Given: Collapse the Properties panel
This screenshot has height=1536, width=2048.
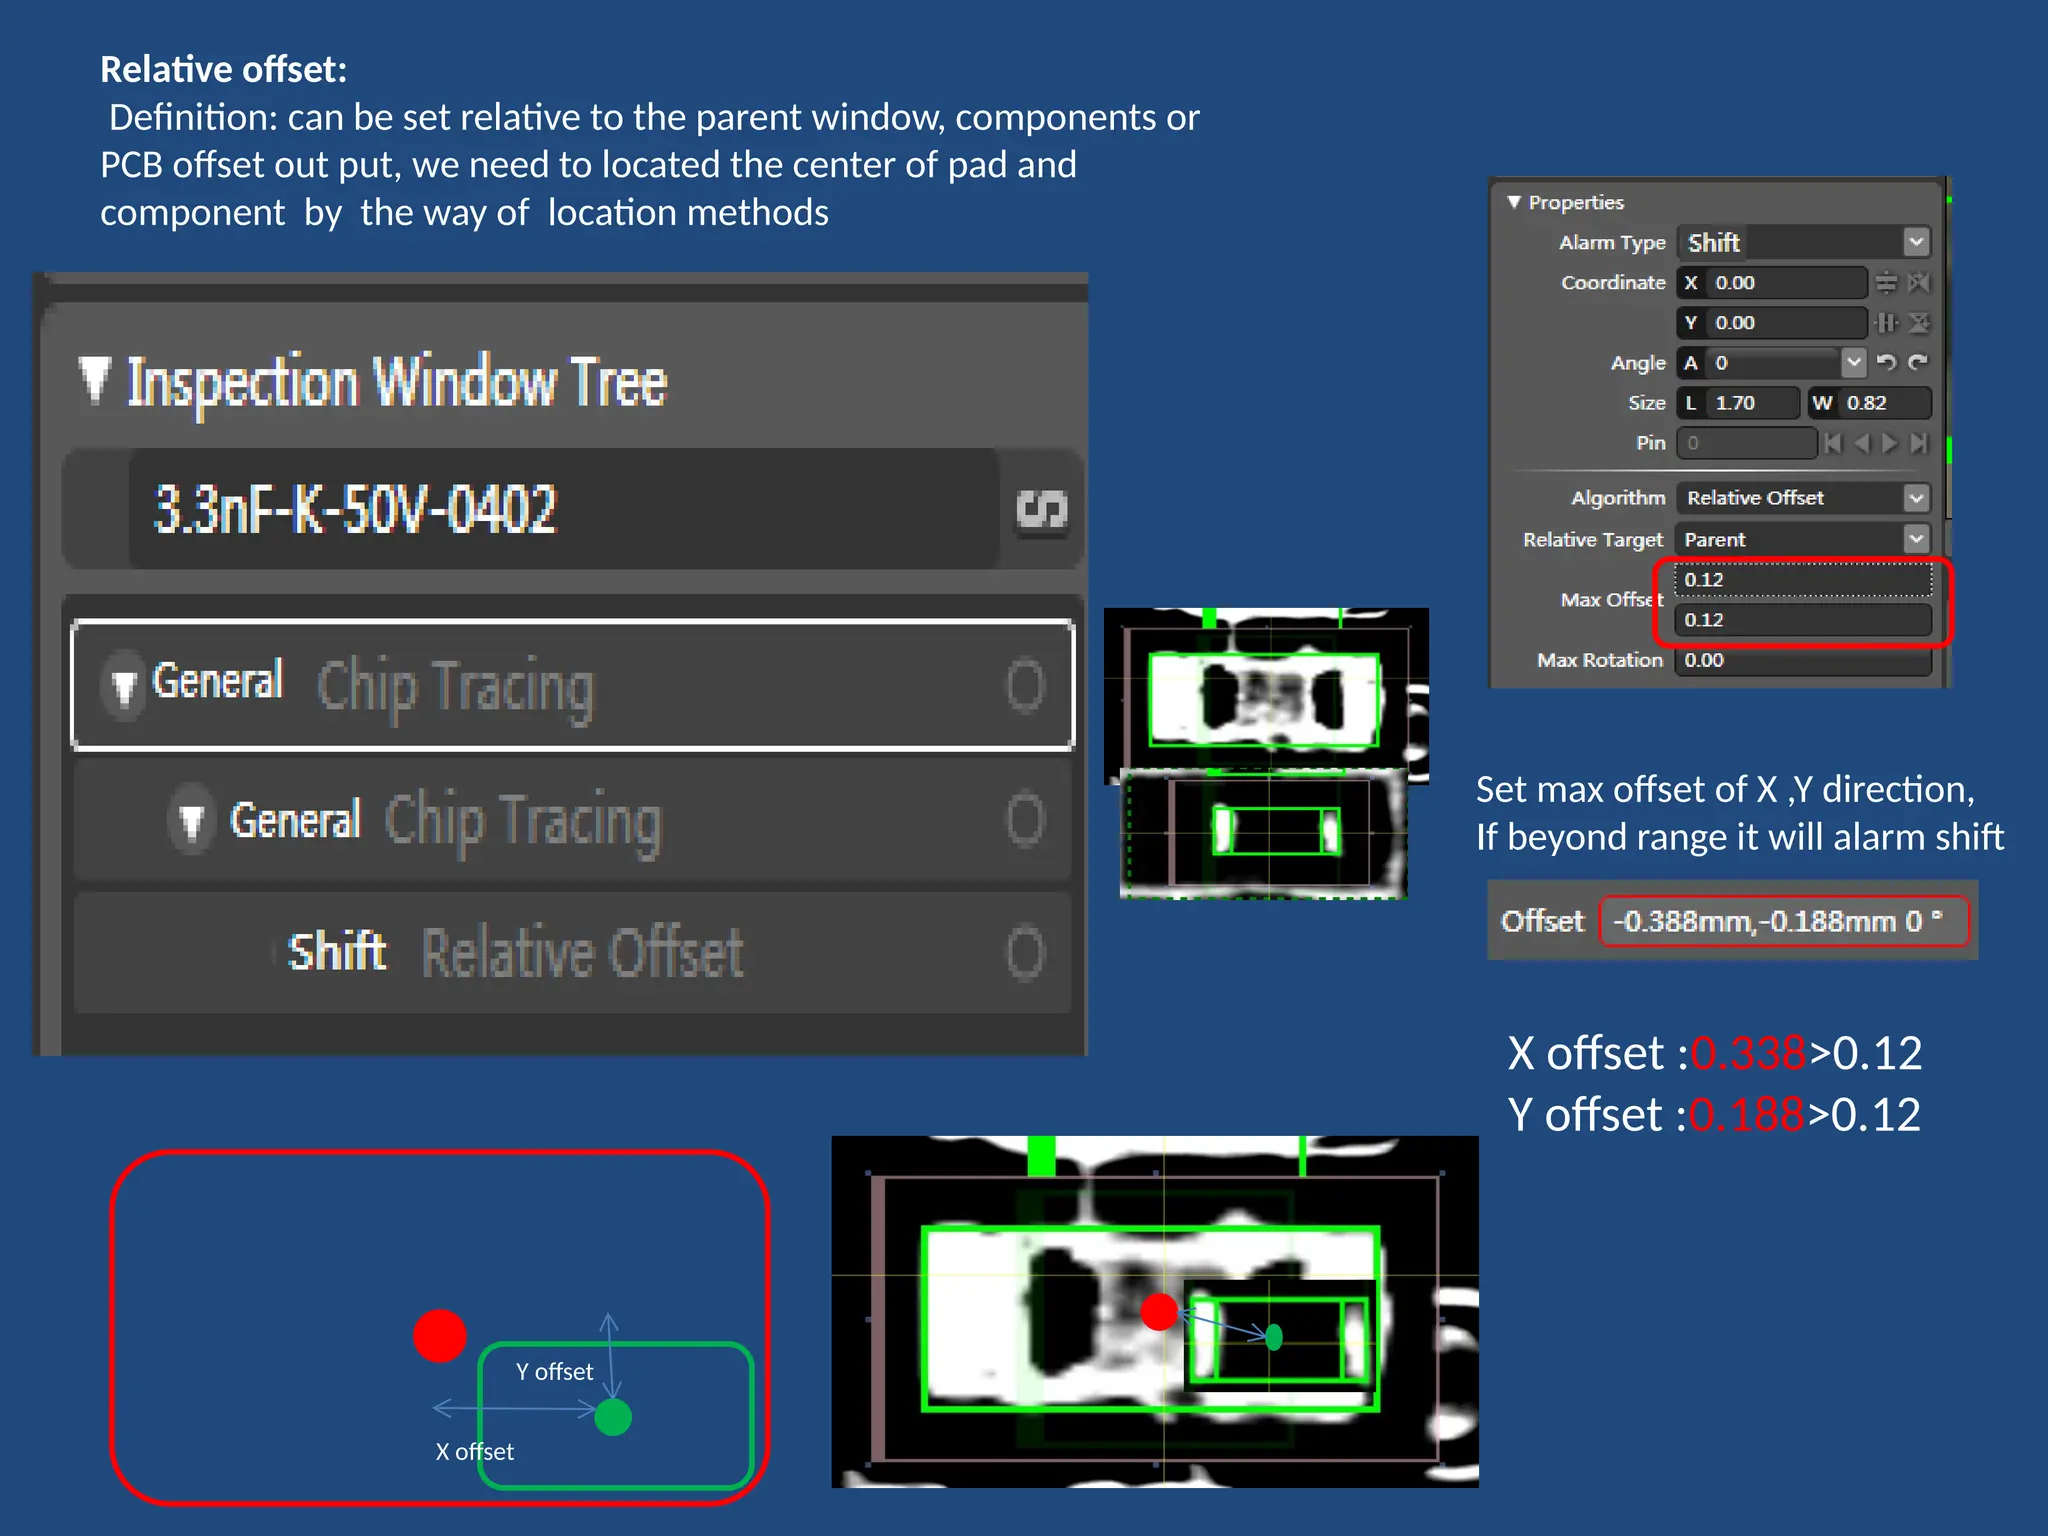Looking at the screenshot, I should (1514, 202).
